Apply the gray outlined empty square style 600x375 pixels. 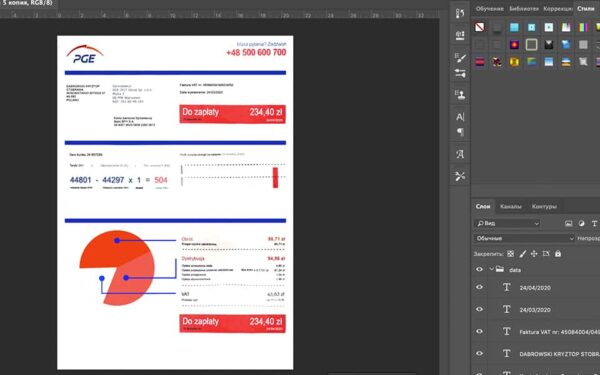coord(531,44)
